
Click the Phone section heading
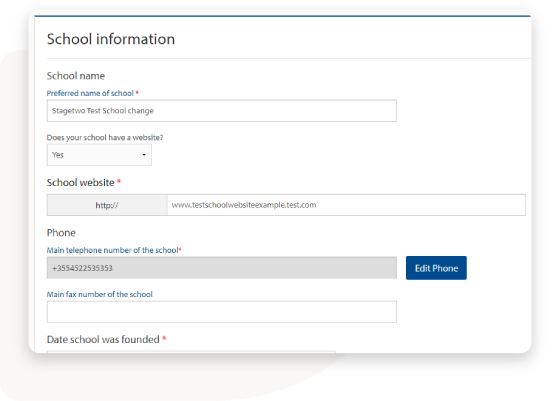click(x=61, y=233)
